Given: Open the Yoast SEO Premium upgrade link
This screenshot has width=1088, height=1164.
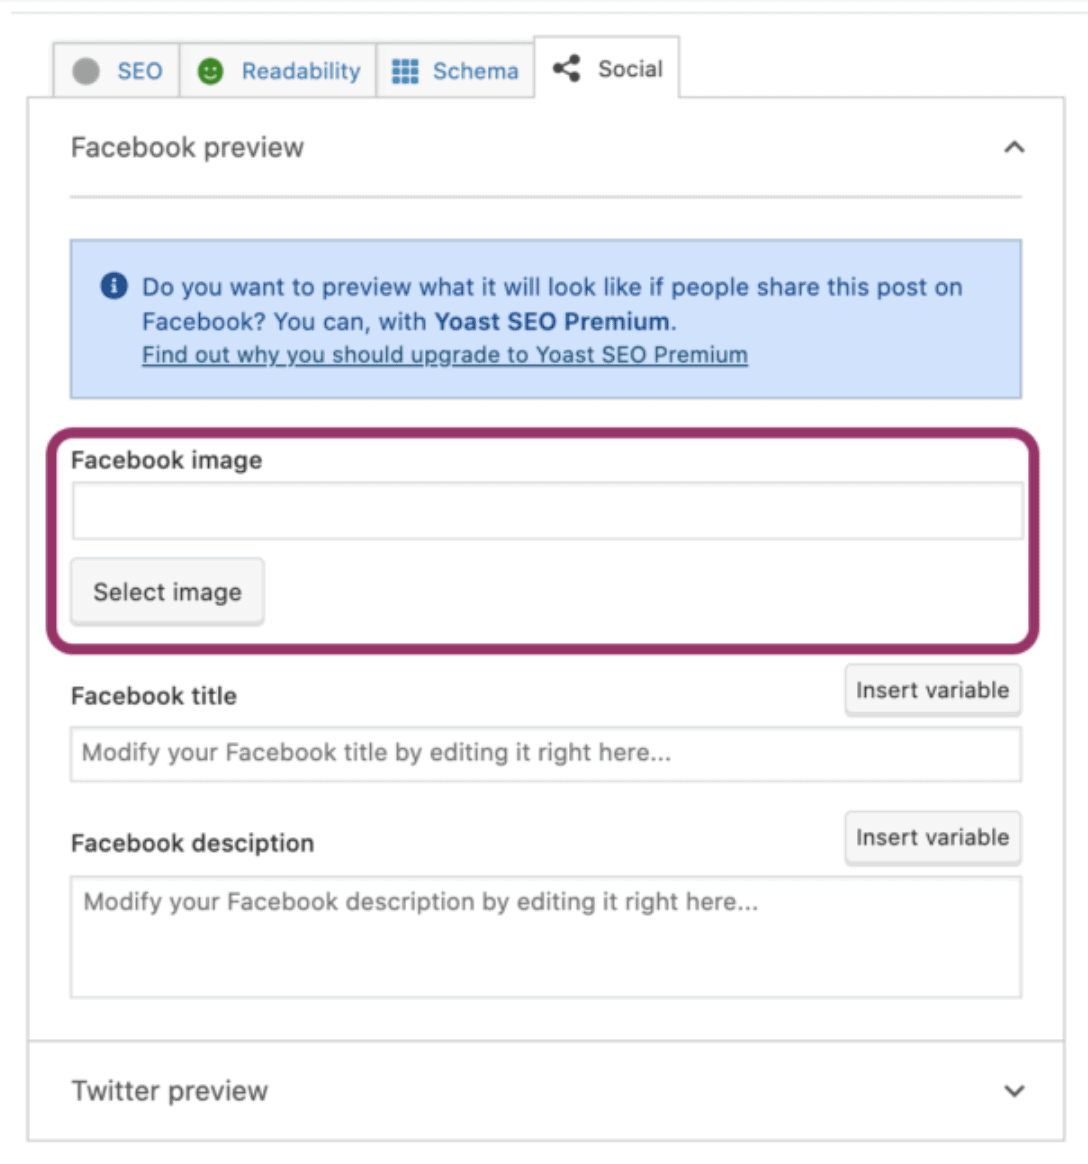Looking at the screenshot, I should [445, 355].
